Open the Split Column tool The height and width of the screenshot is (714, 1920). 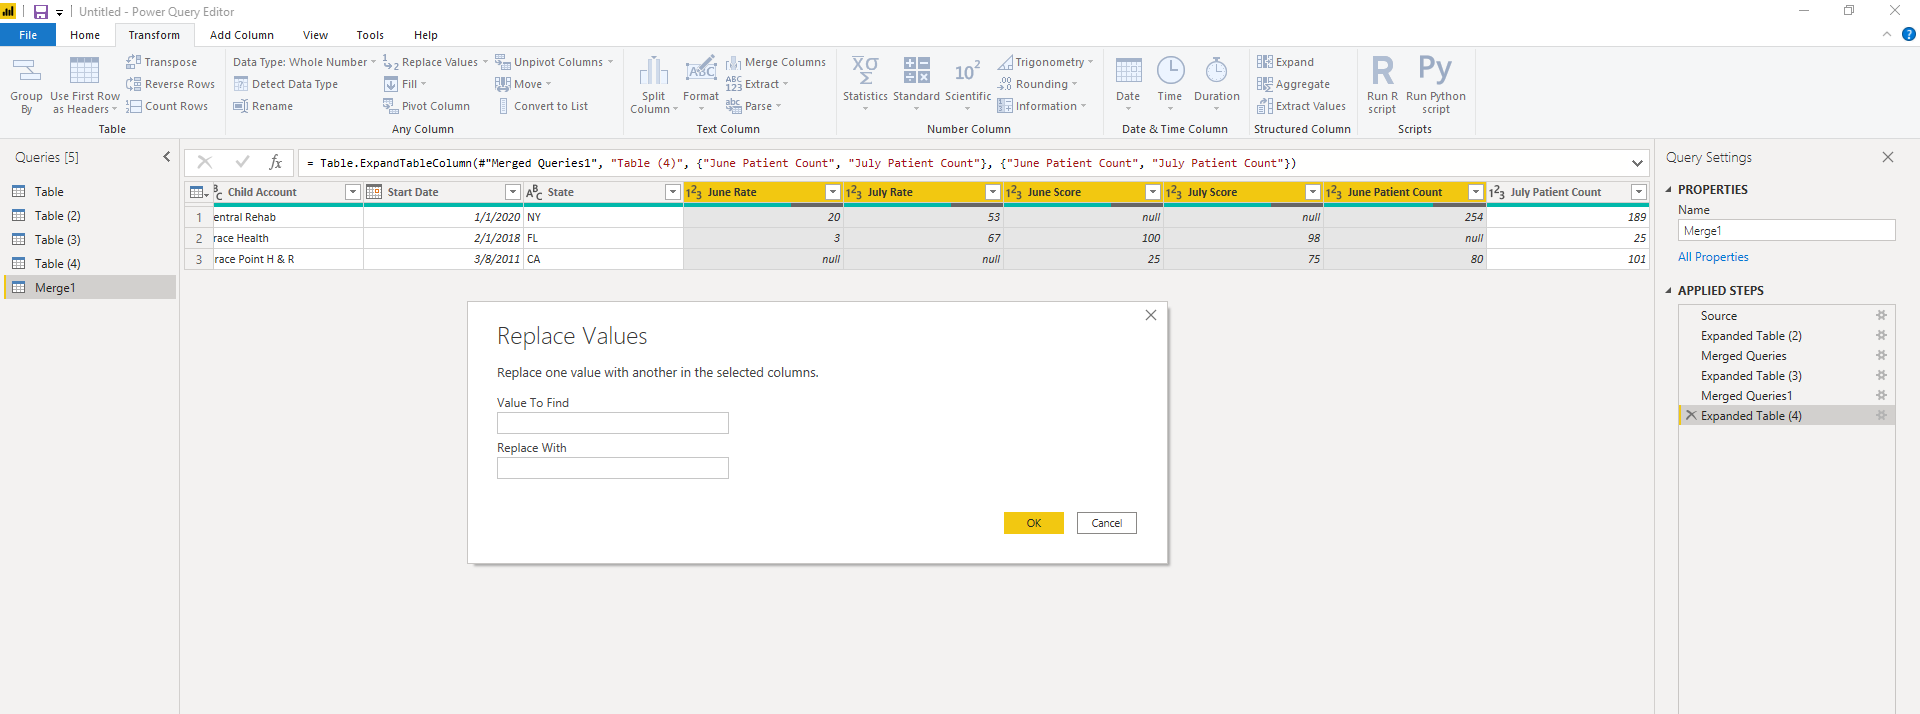[x=654, y=85]
